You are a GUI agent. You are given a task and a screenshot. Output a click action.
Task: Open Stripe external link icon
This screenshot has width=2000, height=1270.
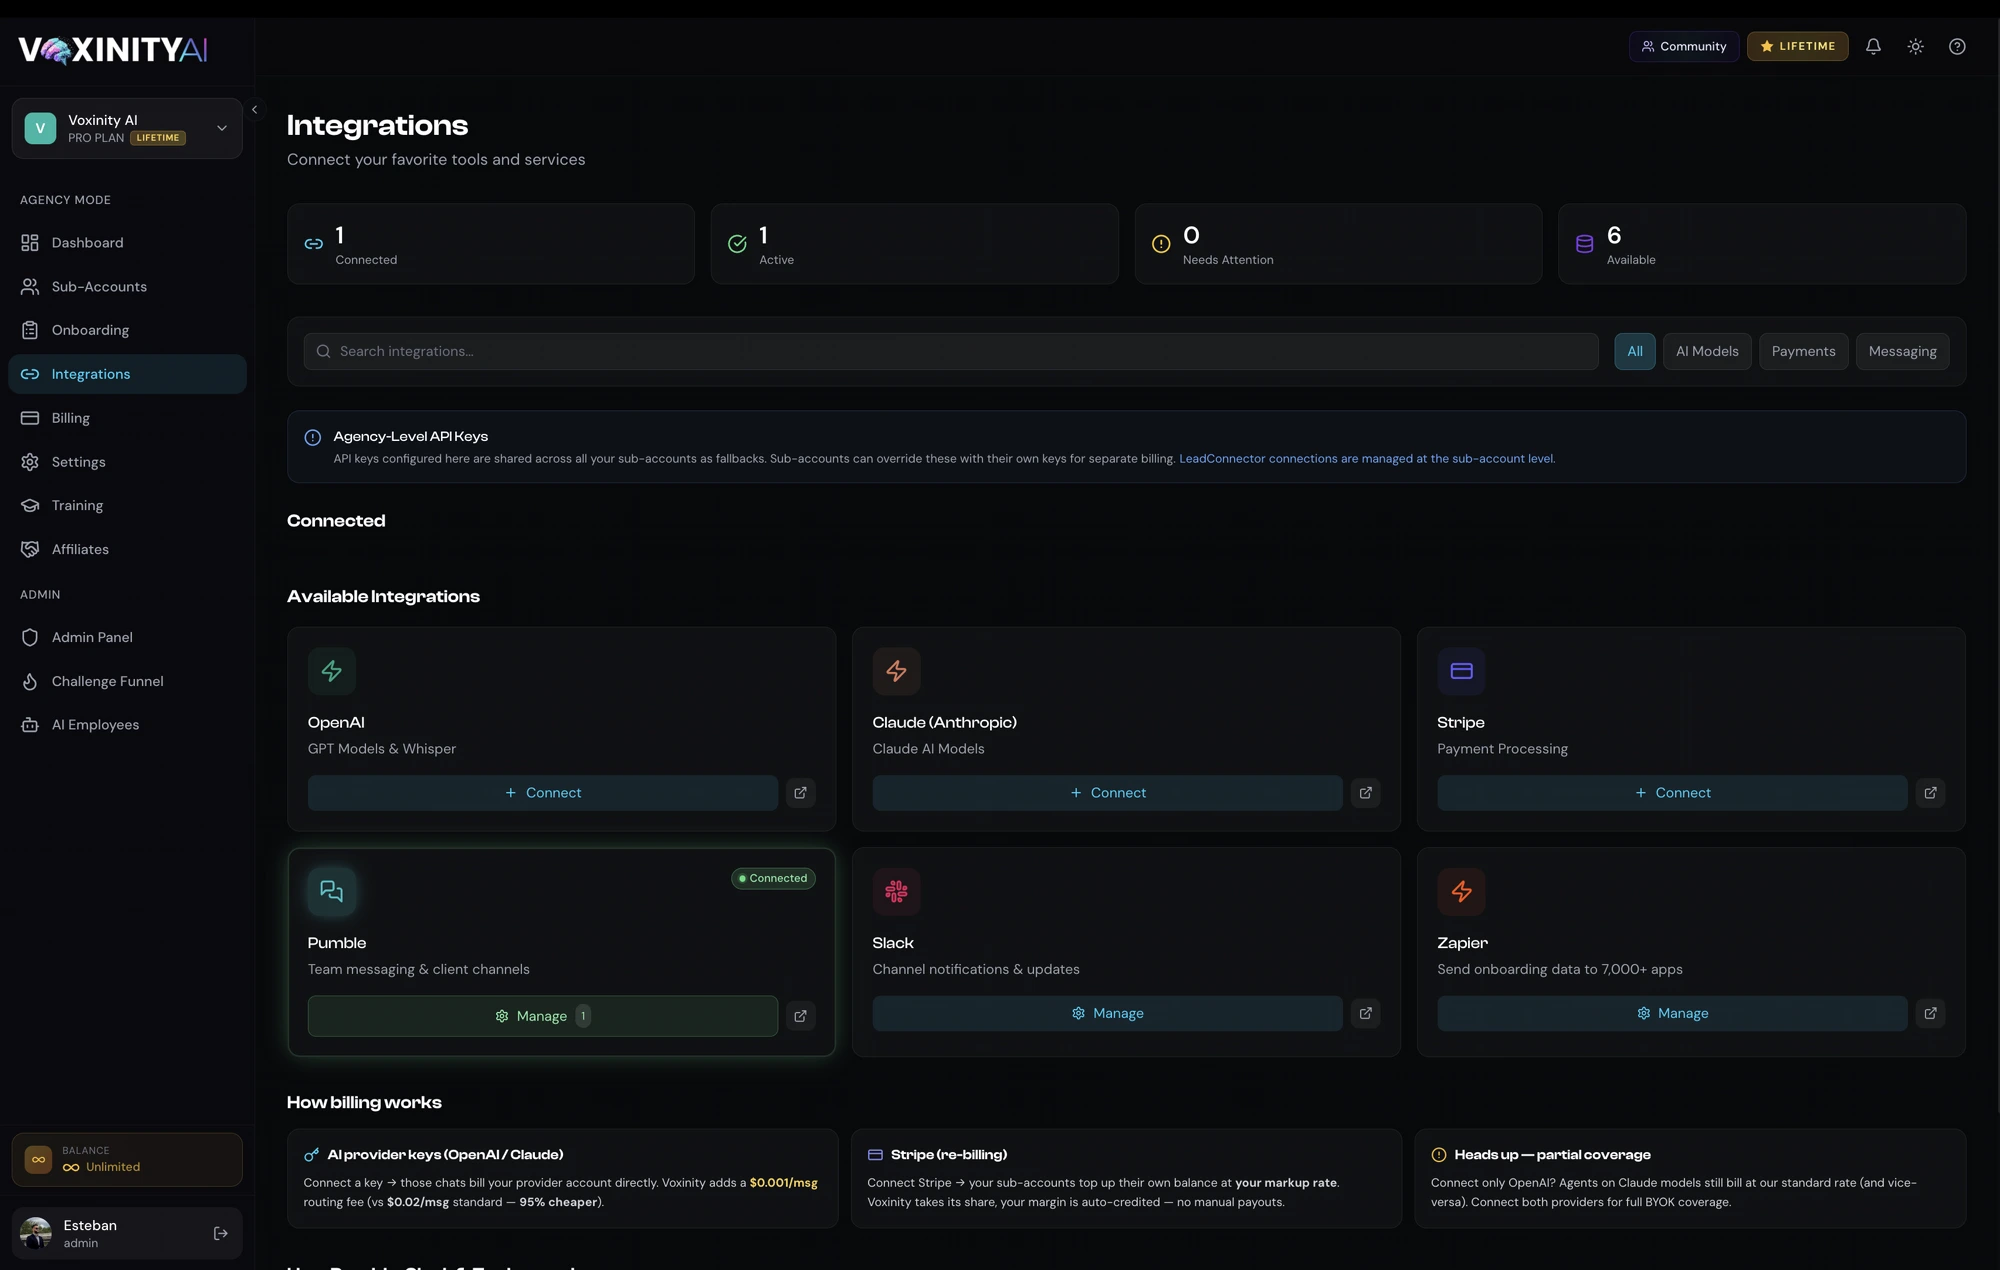pyautogui.click(x=1930, y=793)
